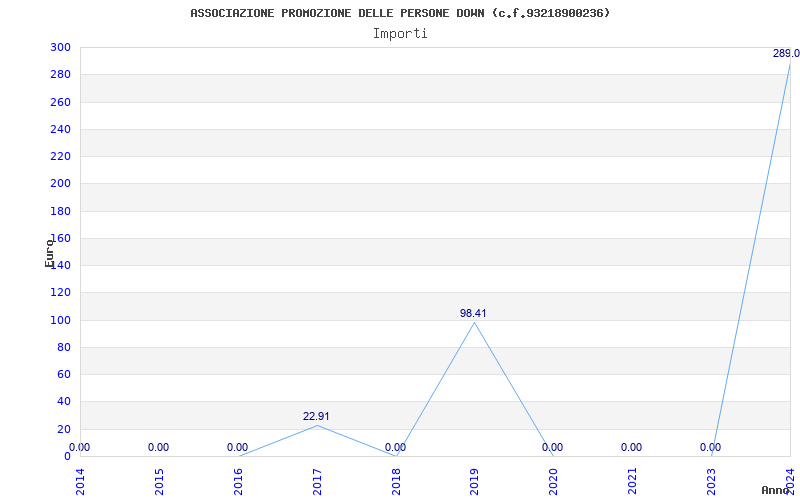Click the 0.00 value above year 2015
The image size is (800, 500).
coord(159,447)
